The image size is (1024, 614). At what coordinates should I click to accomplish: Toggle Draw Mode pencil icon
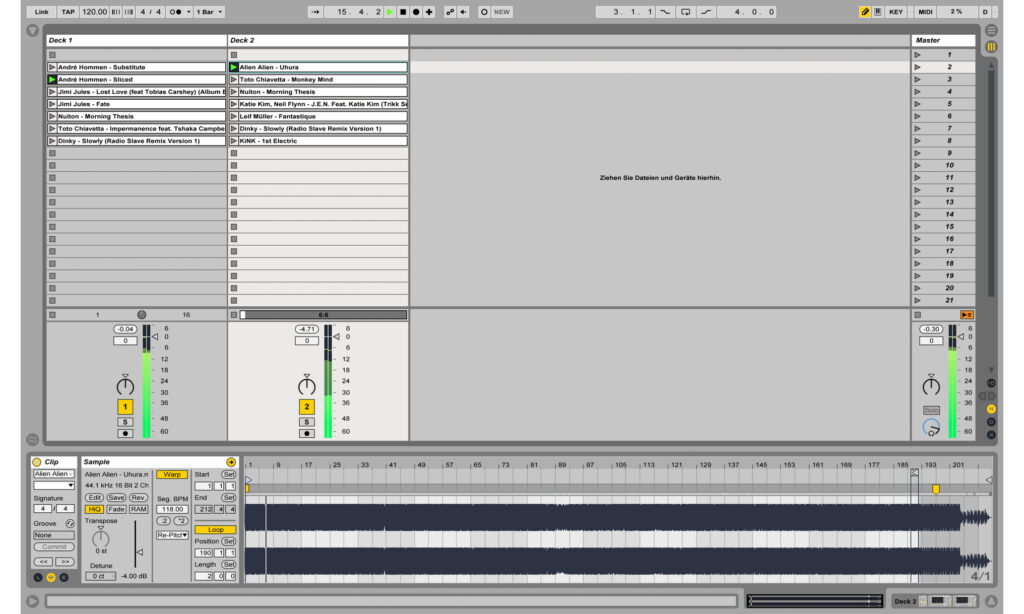click(x=865, y=12)
